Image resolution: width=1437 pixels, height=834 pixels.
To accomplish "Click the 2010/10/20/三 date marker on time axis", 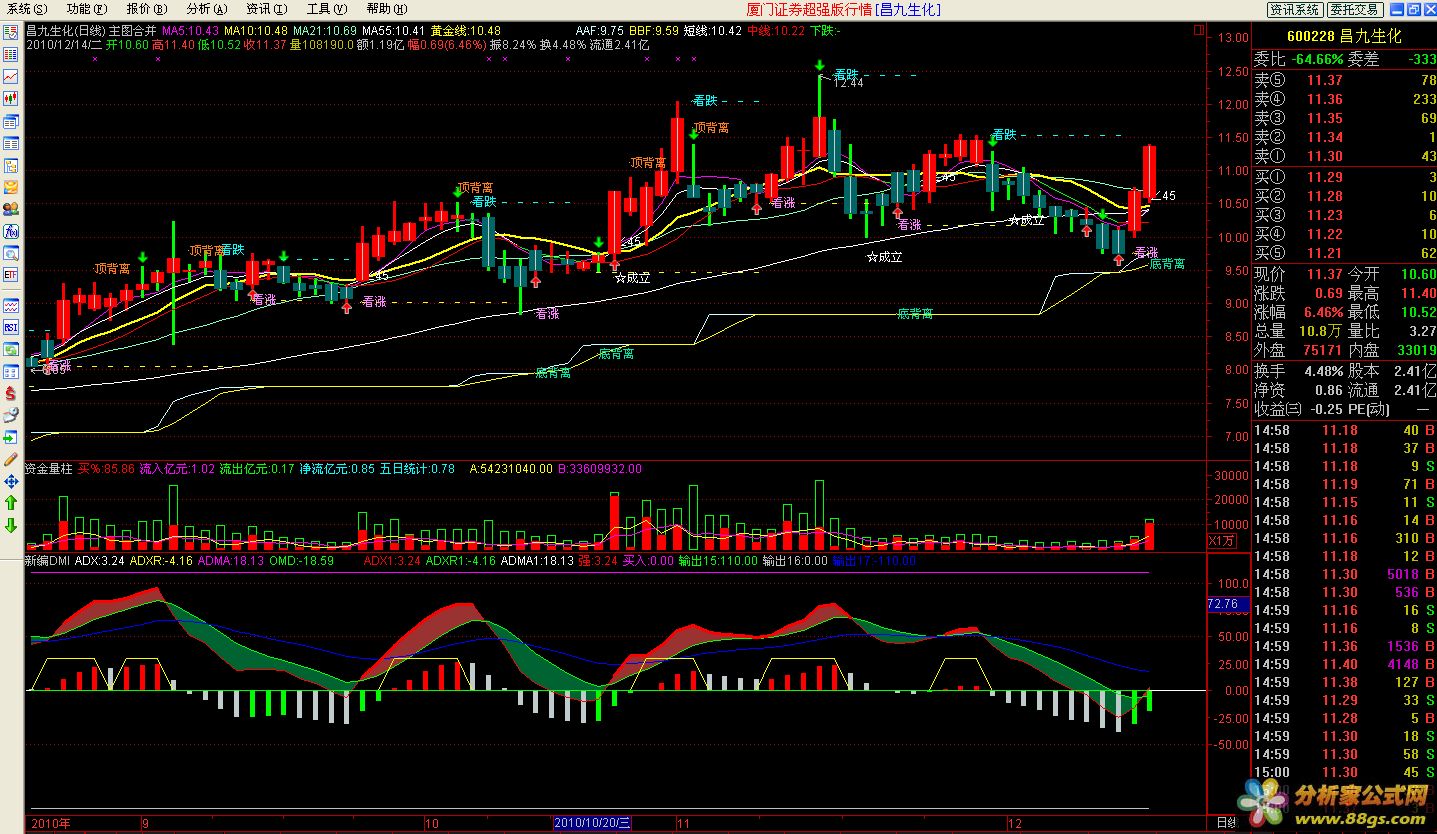I will [593, 823].
